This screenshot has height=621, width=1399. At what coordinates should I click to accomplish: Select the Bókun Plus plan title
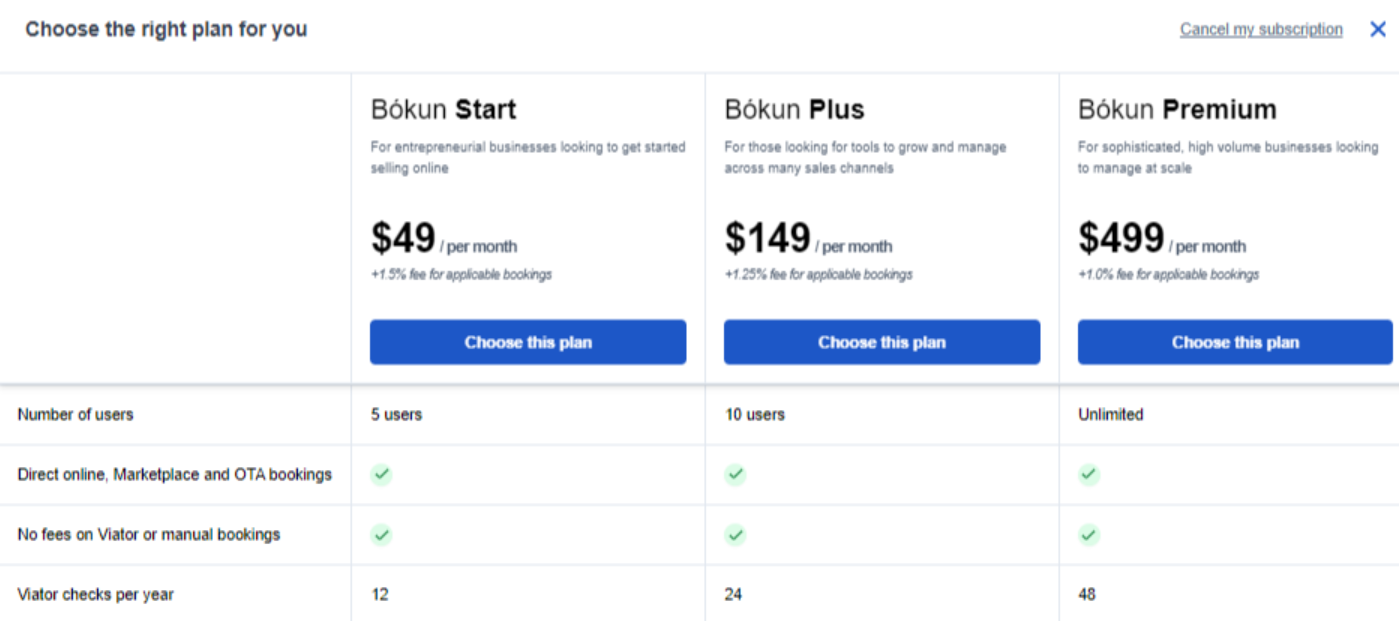click(794, 109)
